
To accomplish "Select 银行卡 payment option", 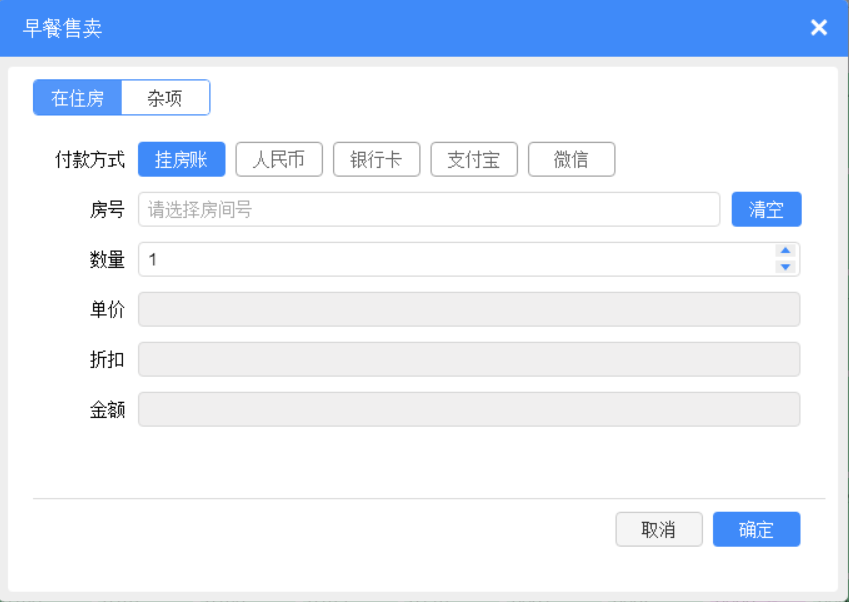I will point(376,160).
